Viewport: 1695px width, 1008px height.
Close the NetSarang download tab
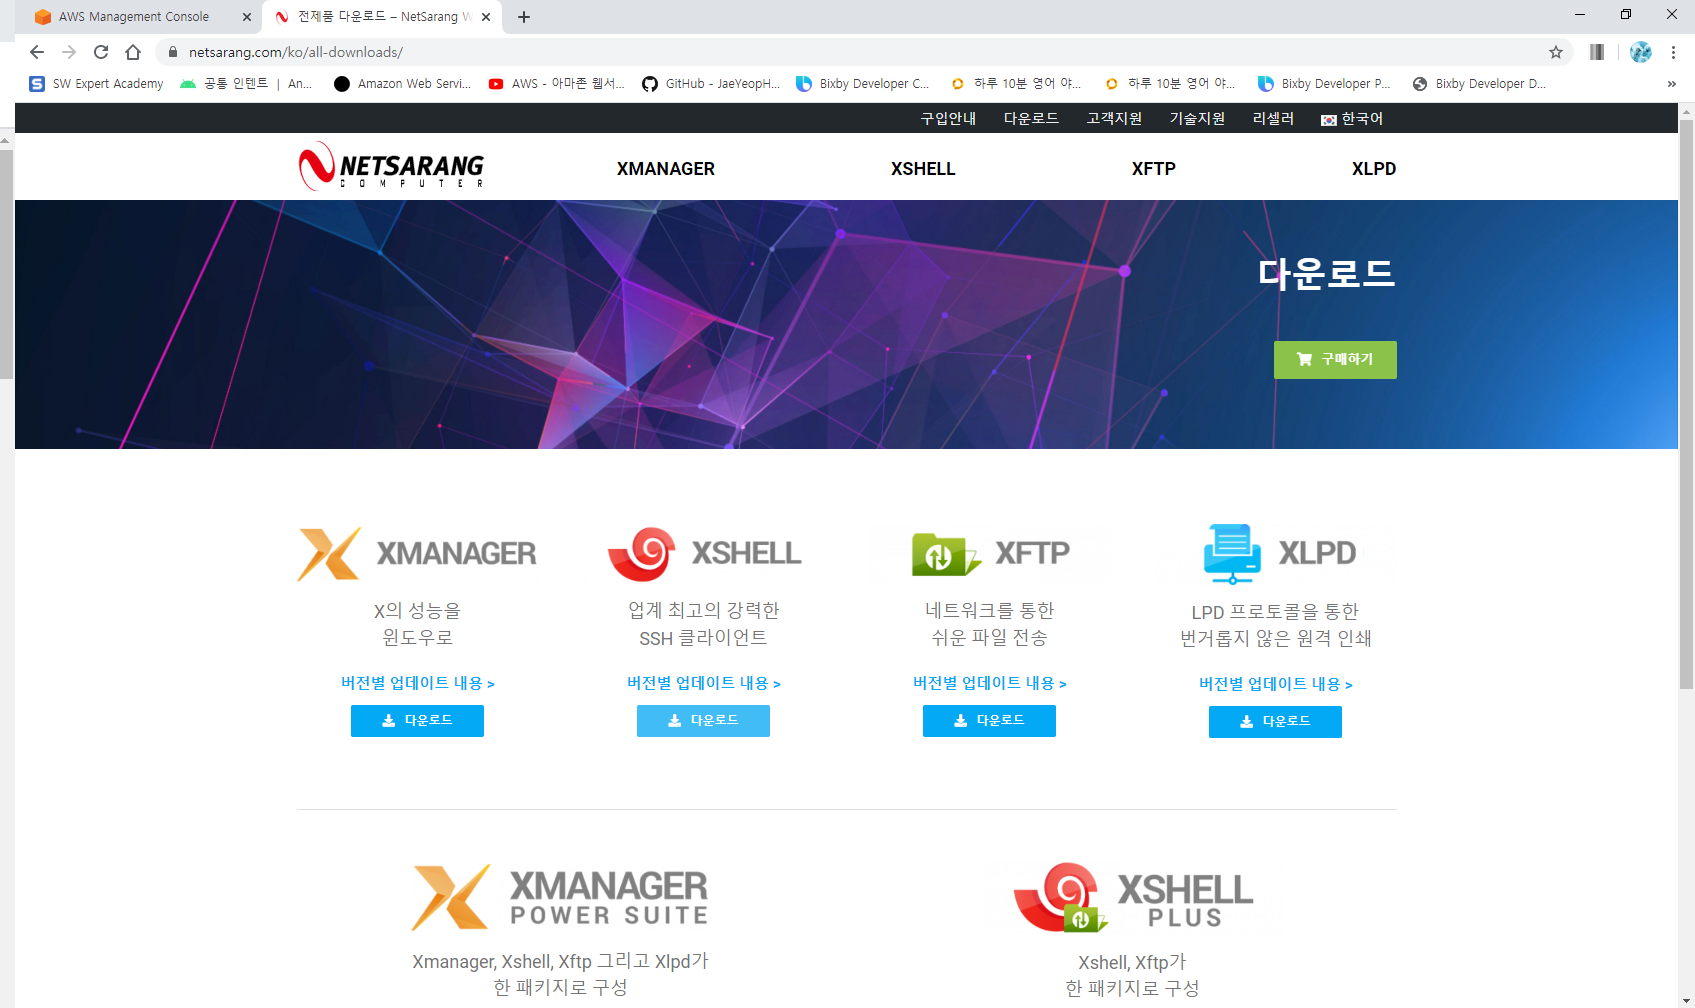[486, 17]
